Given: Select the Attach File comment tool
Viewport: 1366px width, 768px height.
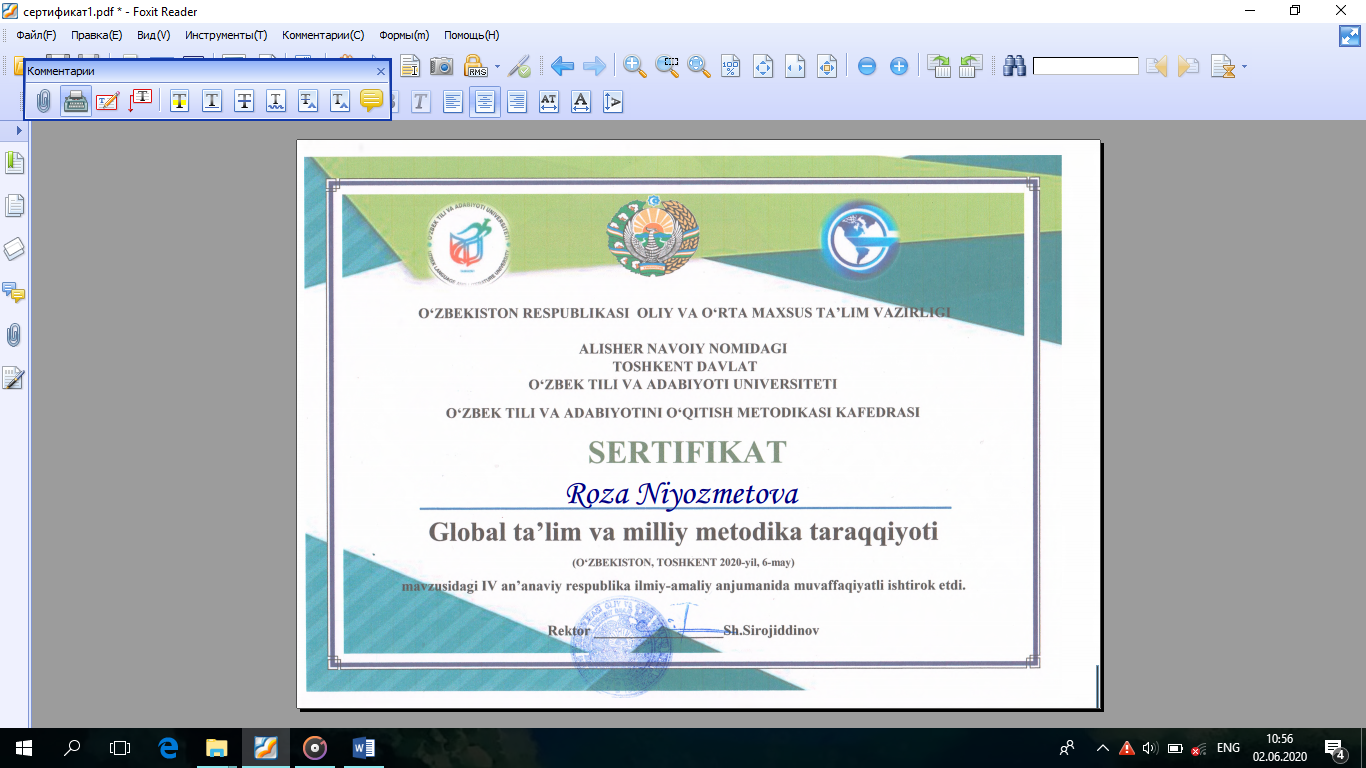Looking at the screenshot, I should 44,101.
